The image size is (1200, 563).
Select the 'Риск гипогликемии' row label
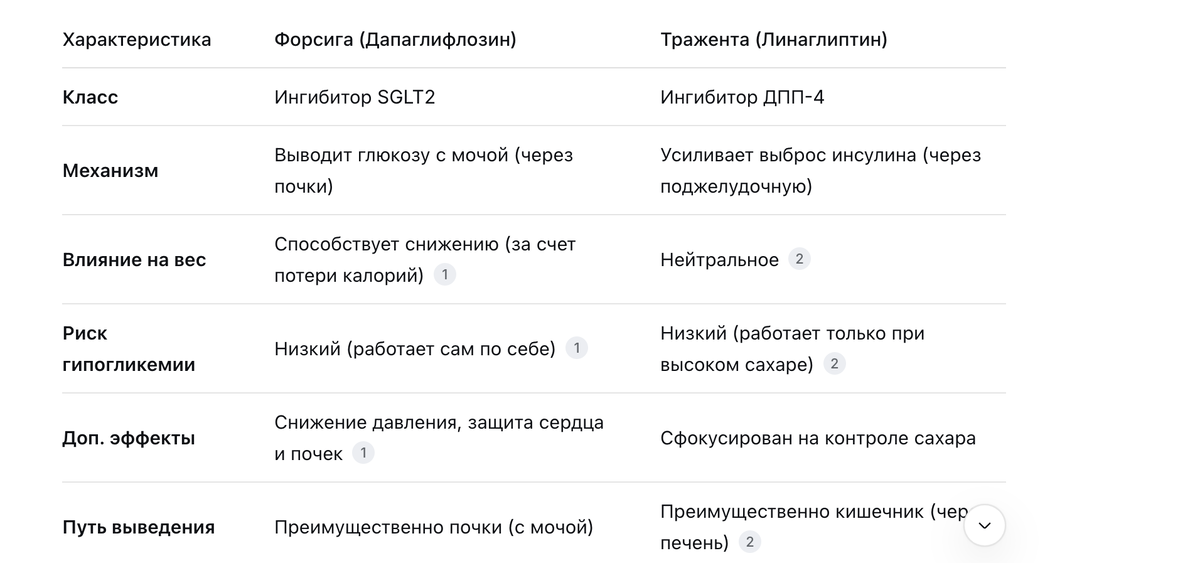[x=129, y=349]
